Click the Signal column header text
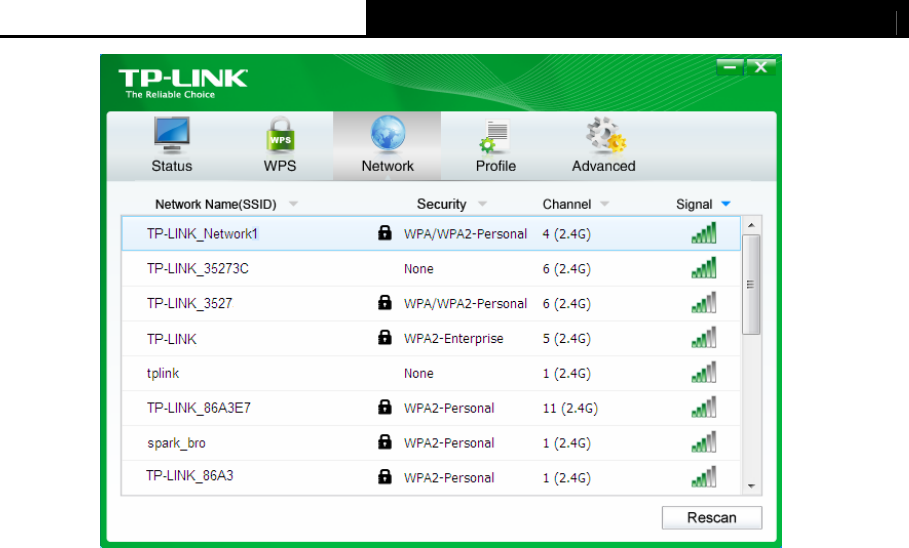The image size is (909, 548). point(694,204)
